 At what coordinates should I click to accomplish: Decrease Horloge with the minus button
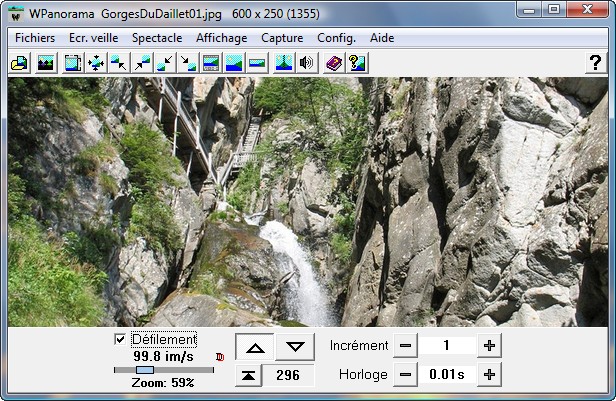pyautogui.click(x=405, y=375)
